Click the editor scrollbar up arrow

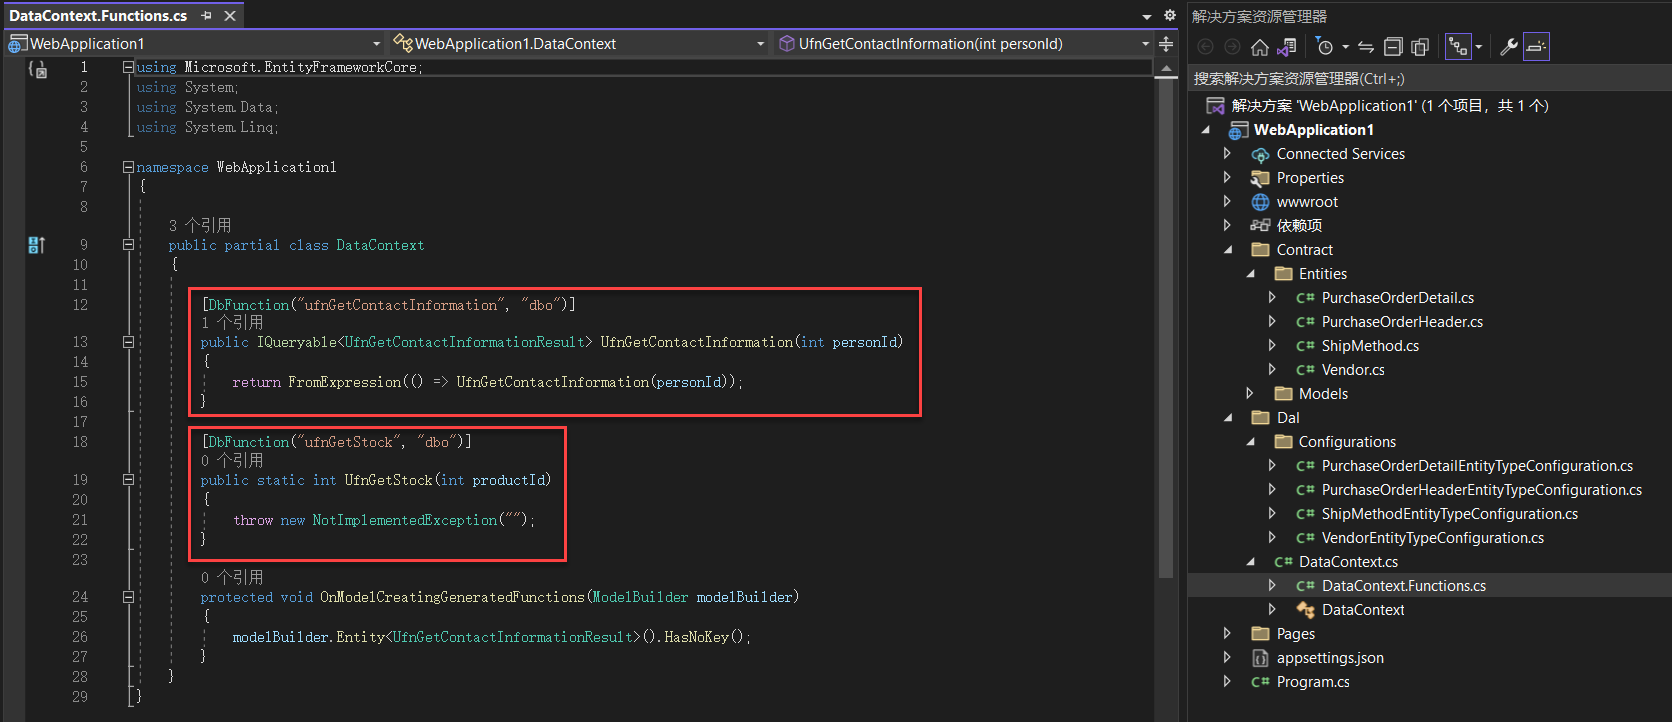1166,68
